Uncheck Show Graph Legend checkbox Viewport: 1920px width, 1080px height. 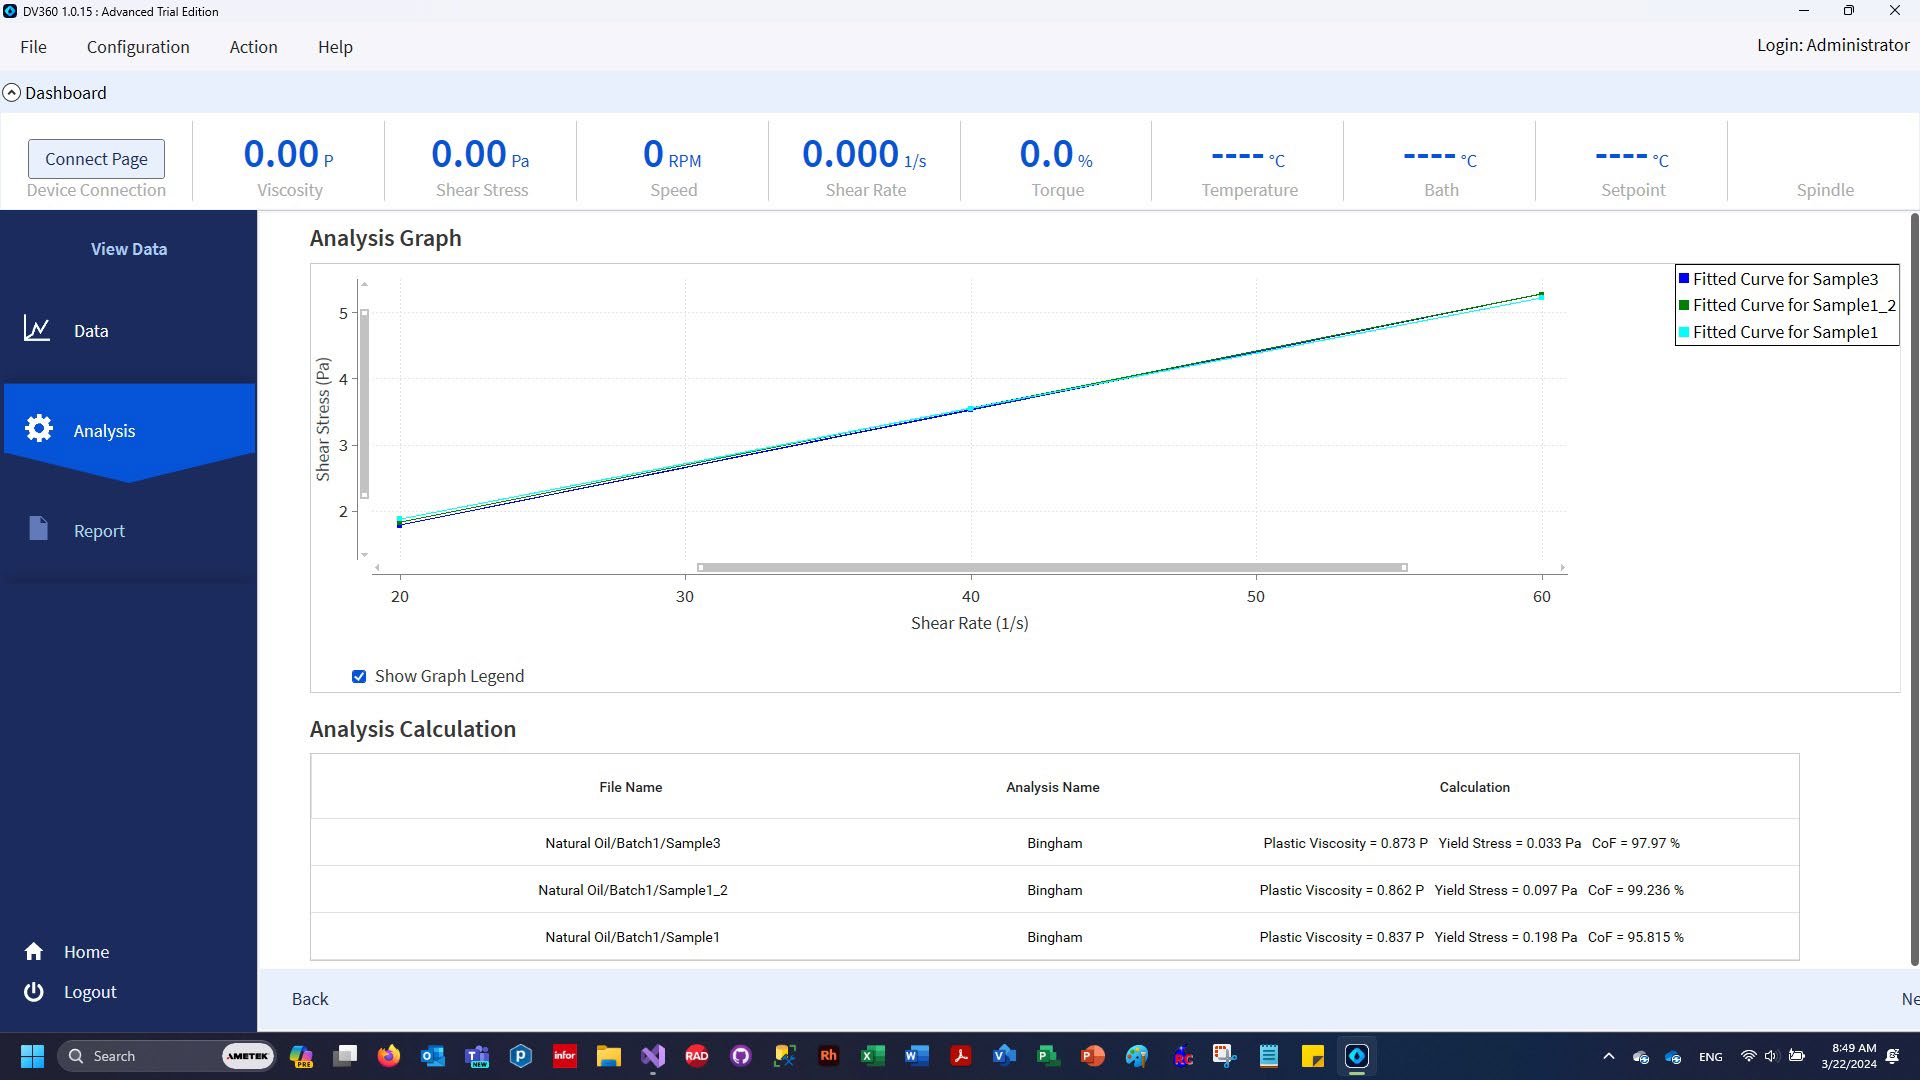click(x=359, y=677)
